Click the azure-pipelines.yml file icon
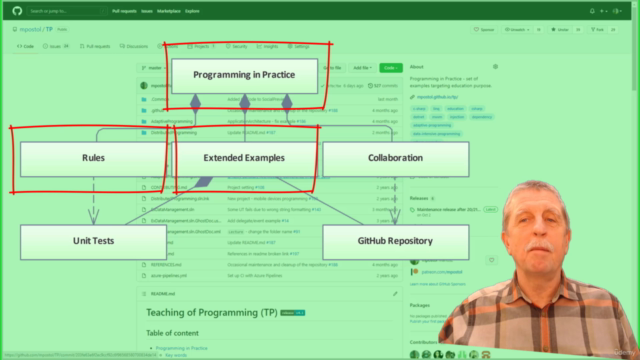 [144, 276]
